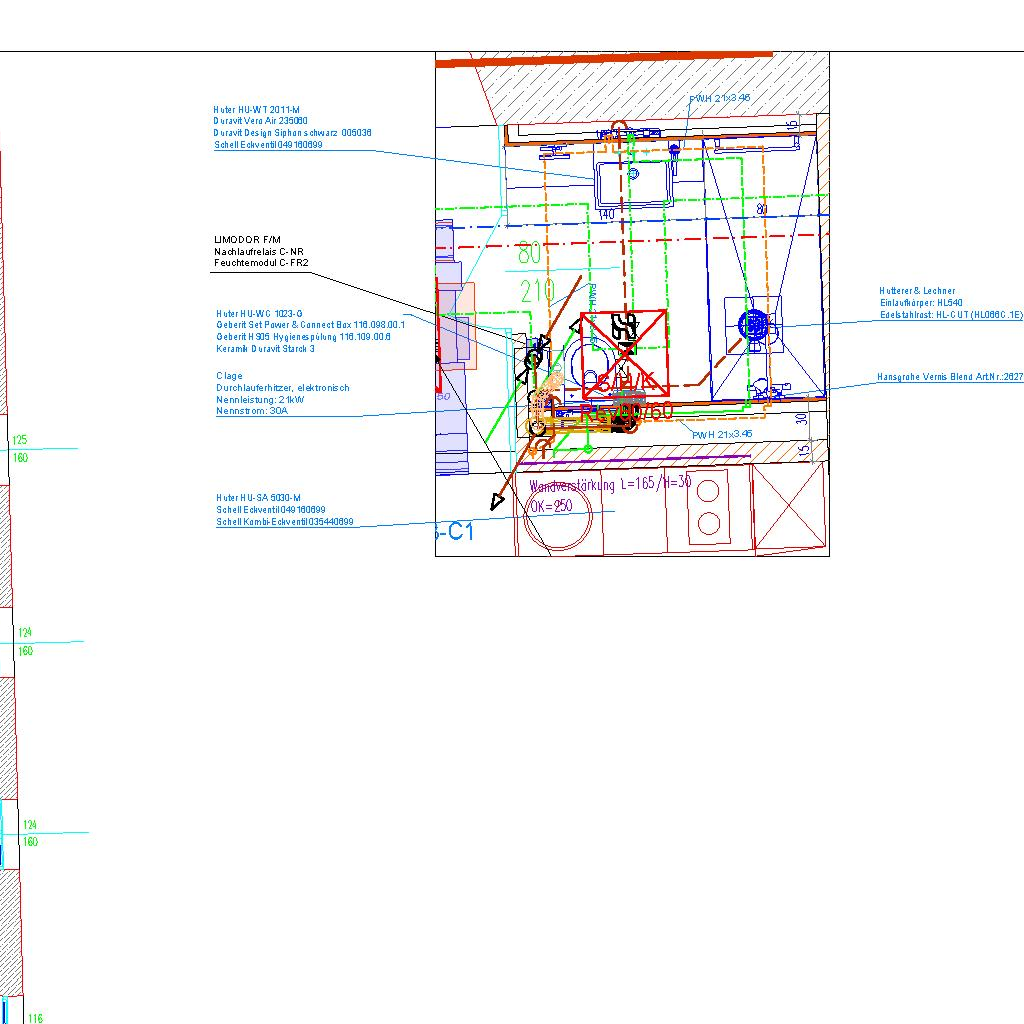
Task: Click the blue circular floor drain symbol
Action: pyautogui.click(x=752, y=323)
